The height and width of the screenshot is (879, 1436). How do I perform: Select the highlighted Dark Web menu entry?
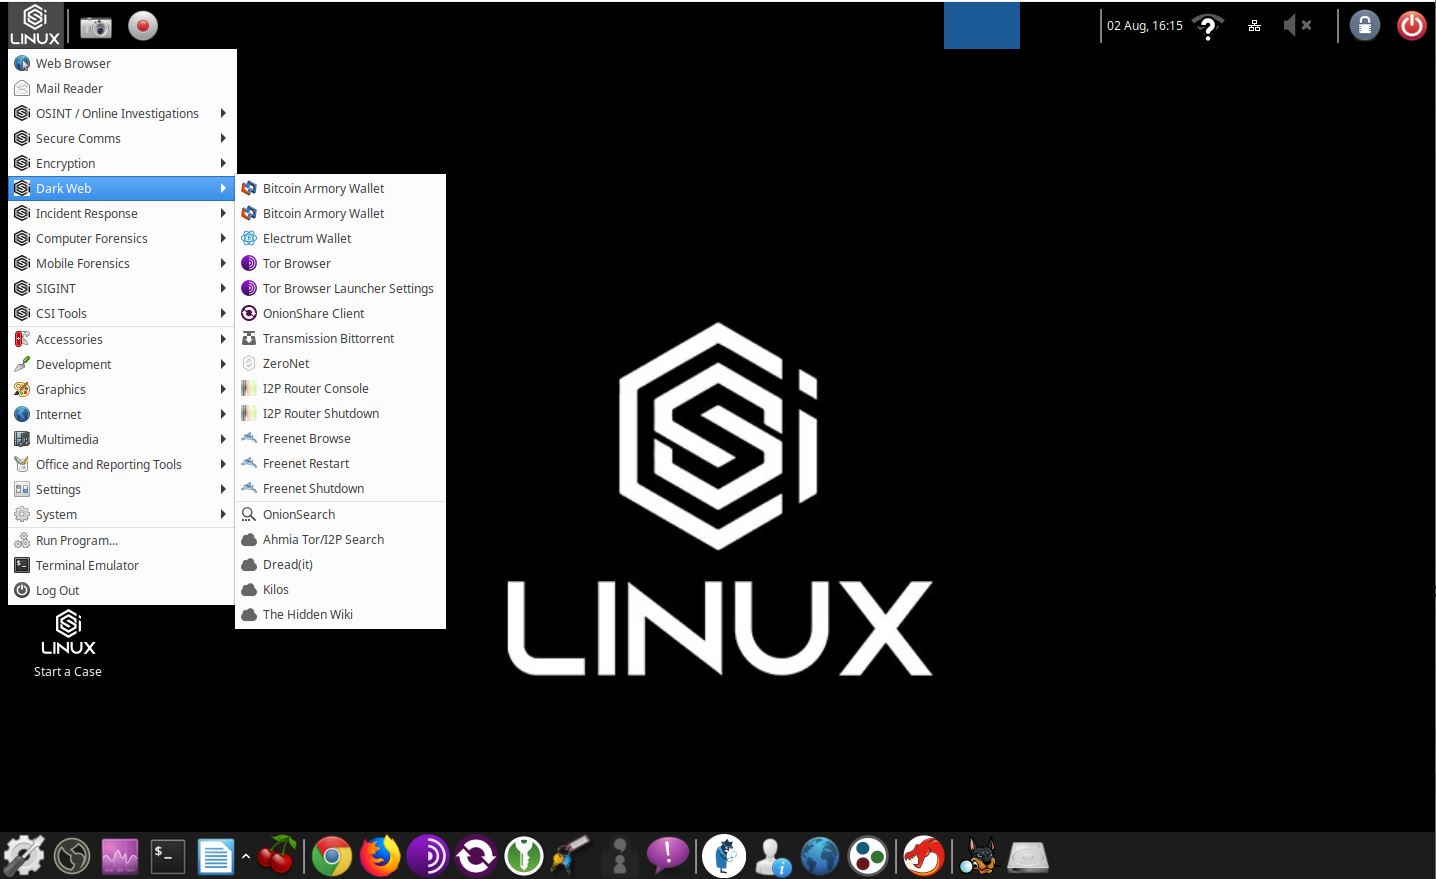[x=122, y=188]
